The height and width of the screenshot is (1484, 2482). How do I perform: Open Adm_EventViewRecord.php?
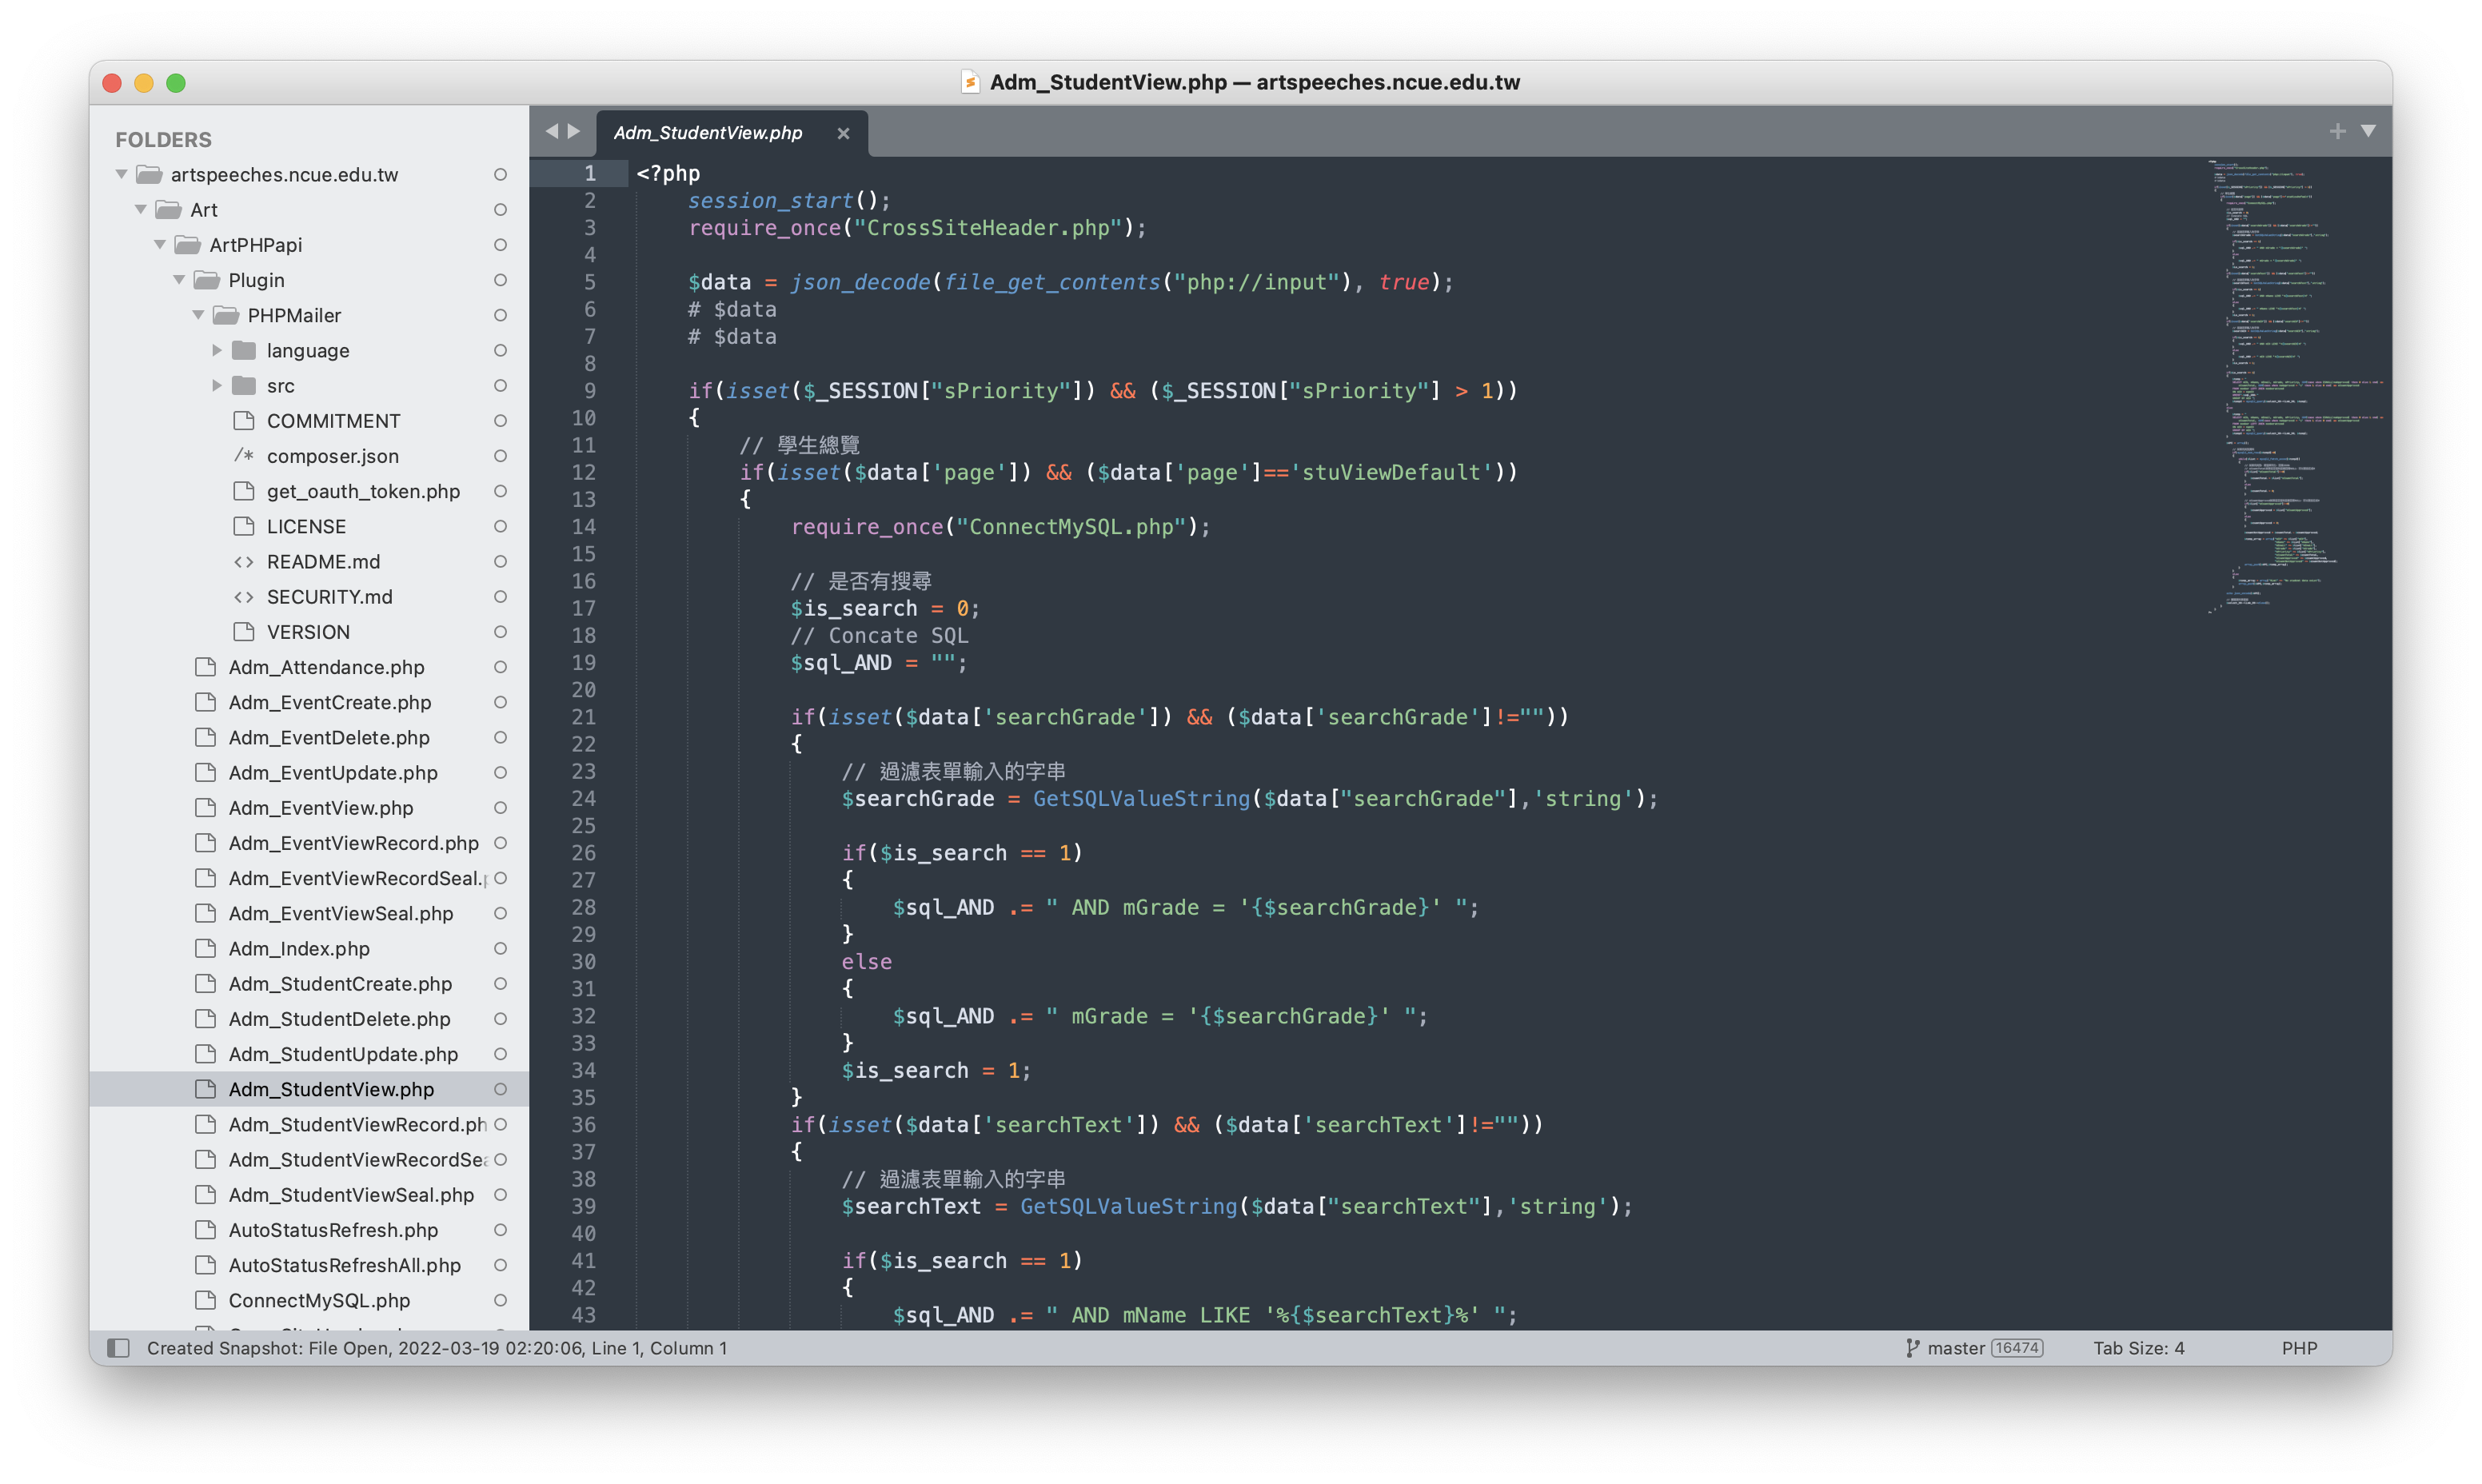354,842
